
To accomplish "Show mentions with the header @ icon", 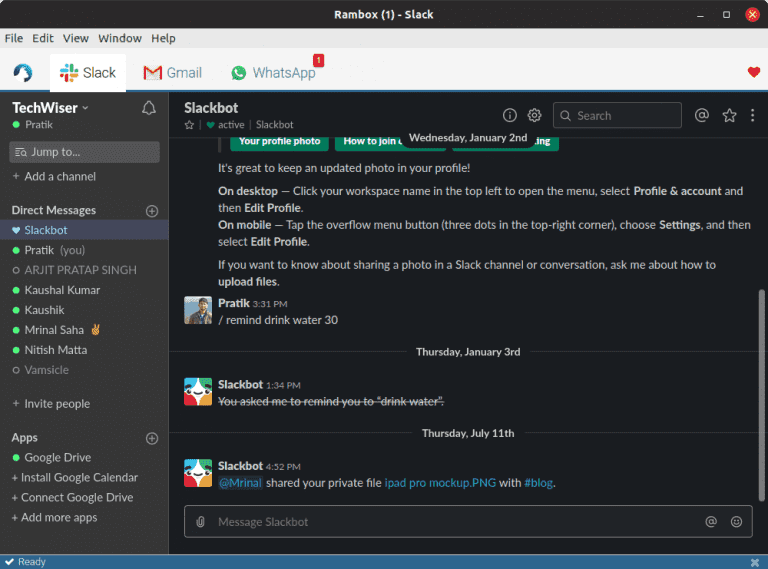I will click(x=701, y=115).
